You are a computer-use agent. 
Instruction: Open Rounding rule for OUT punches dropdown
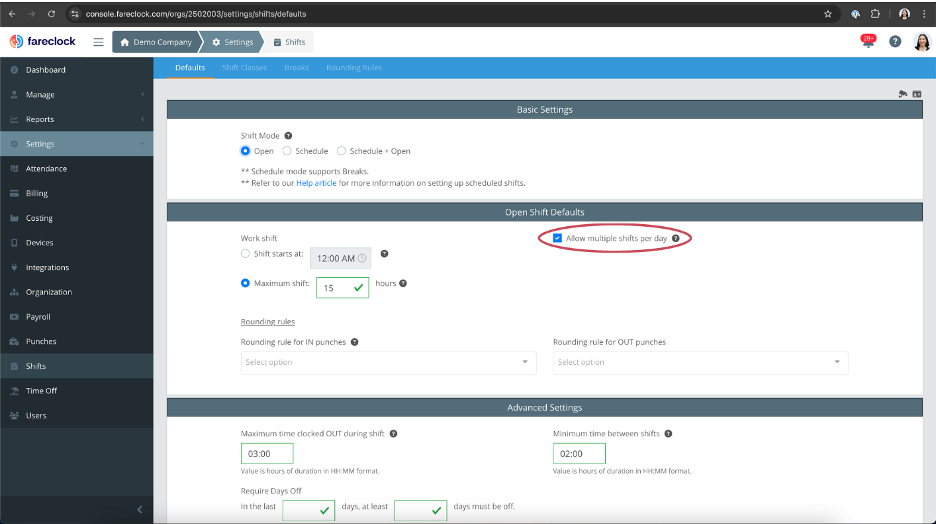click(x=700, y=363)
